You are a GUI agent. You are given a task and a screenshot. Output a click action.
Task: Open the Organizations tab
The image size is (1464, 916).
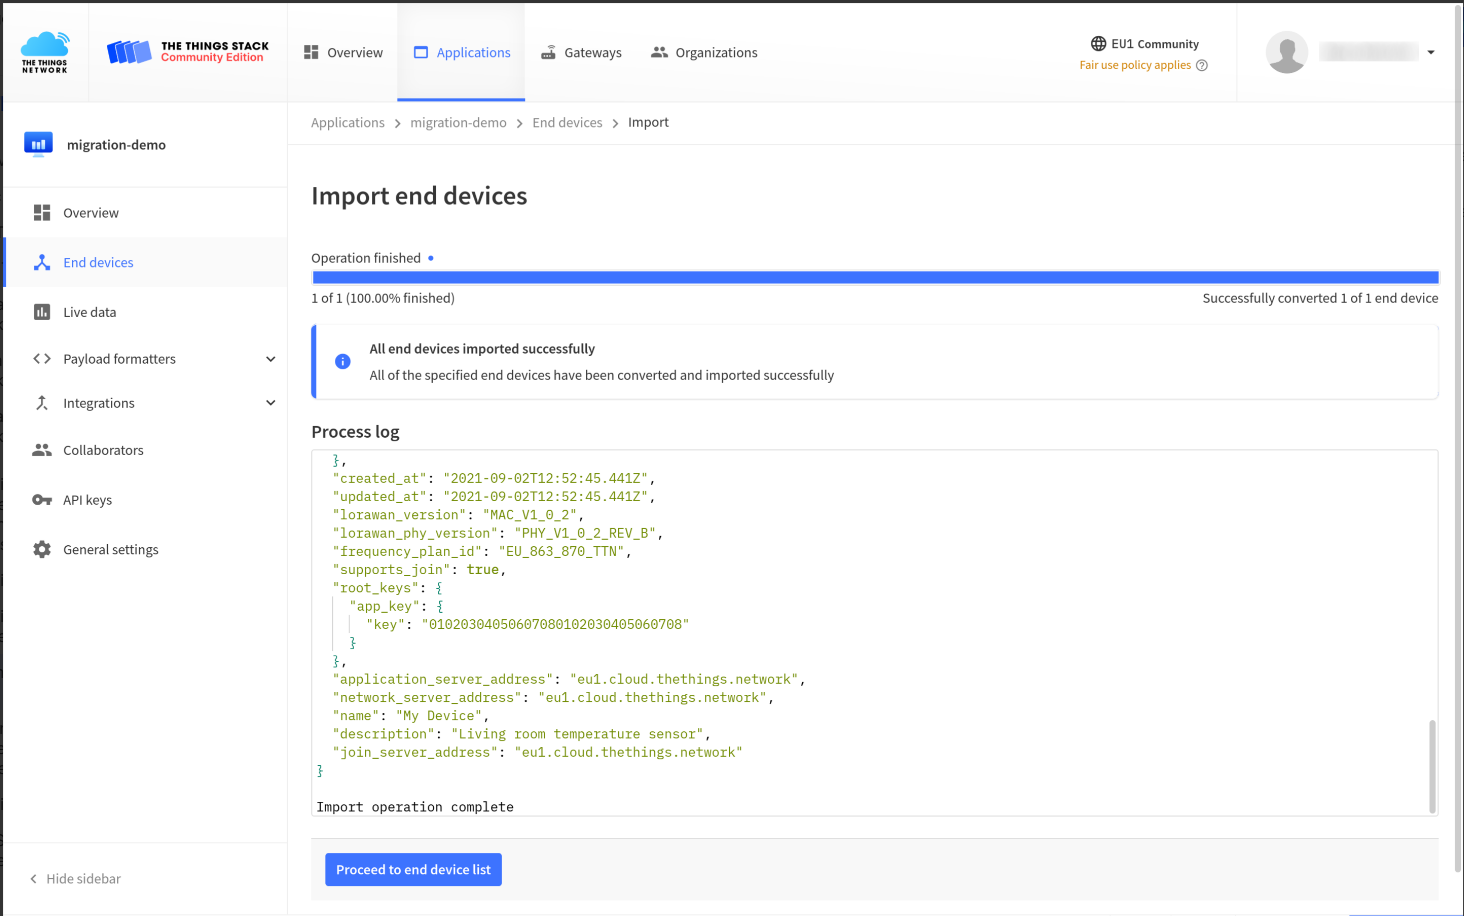tap(704, 52)
